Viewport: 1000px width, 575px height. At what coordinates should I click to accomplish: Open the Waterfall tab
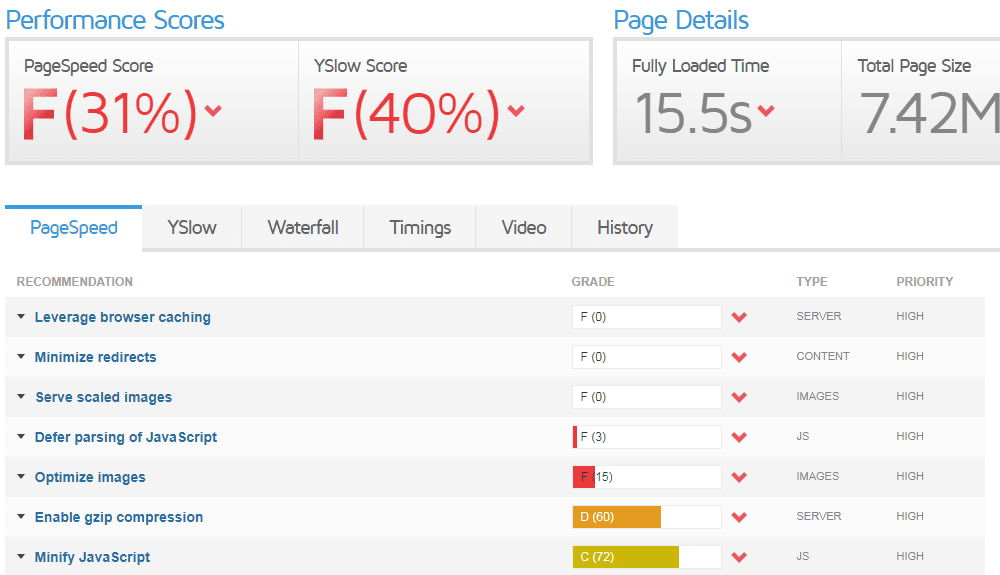coord(303,227)
